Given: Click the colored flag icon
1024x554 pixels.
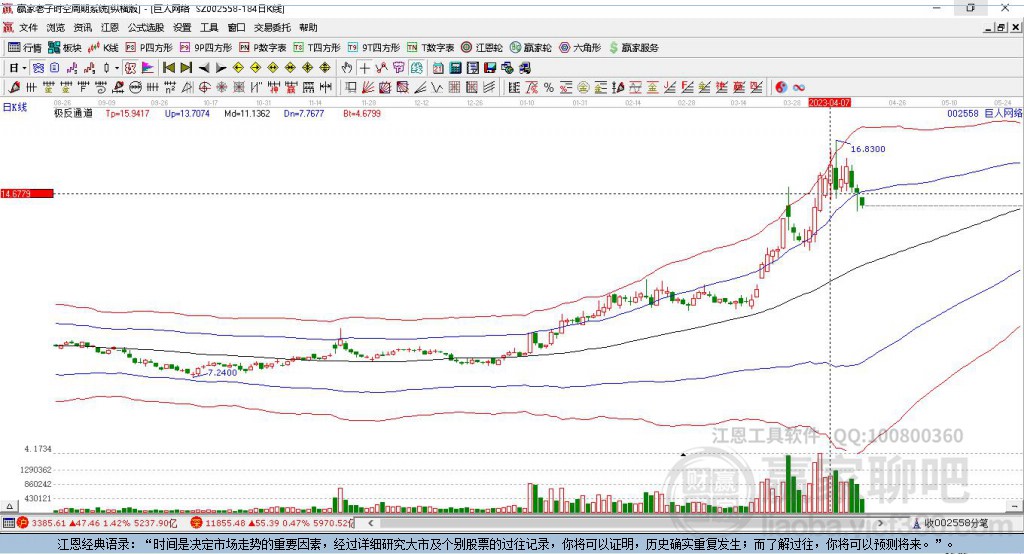Looking at the screenshot, I should [148, 68].
